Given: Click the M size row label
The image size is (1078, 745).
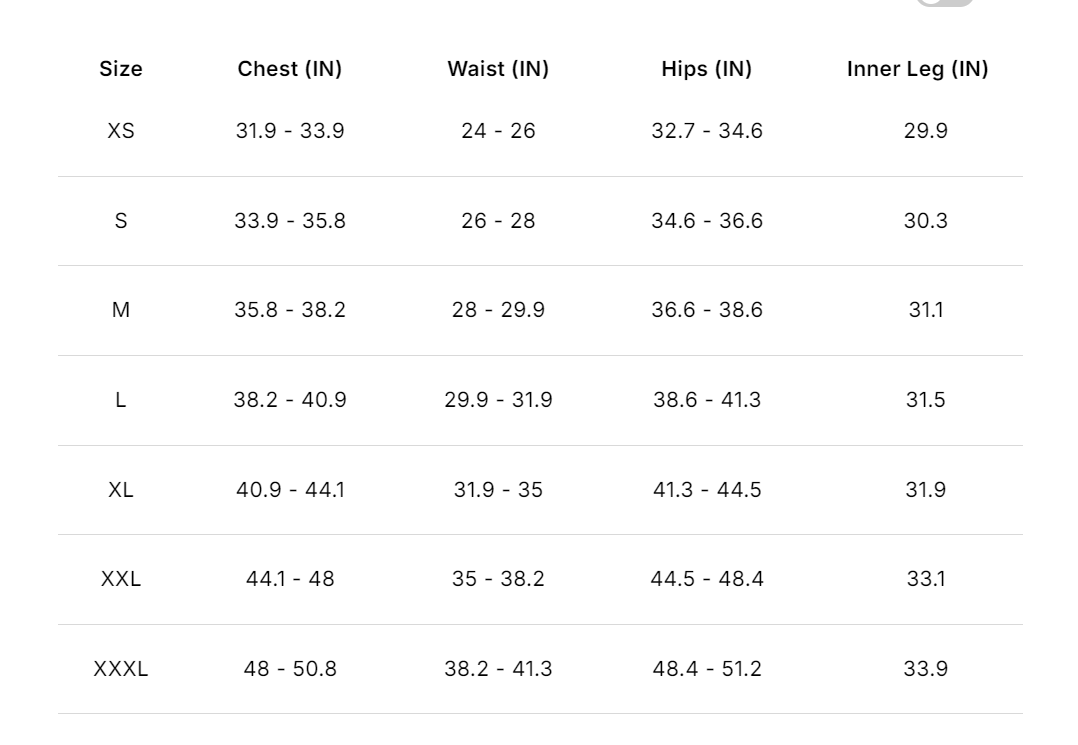Looking at the screenshot, I should coord(121,310).
